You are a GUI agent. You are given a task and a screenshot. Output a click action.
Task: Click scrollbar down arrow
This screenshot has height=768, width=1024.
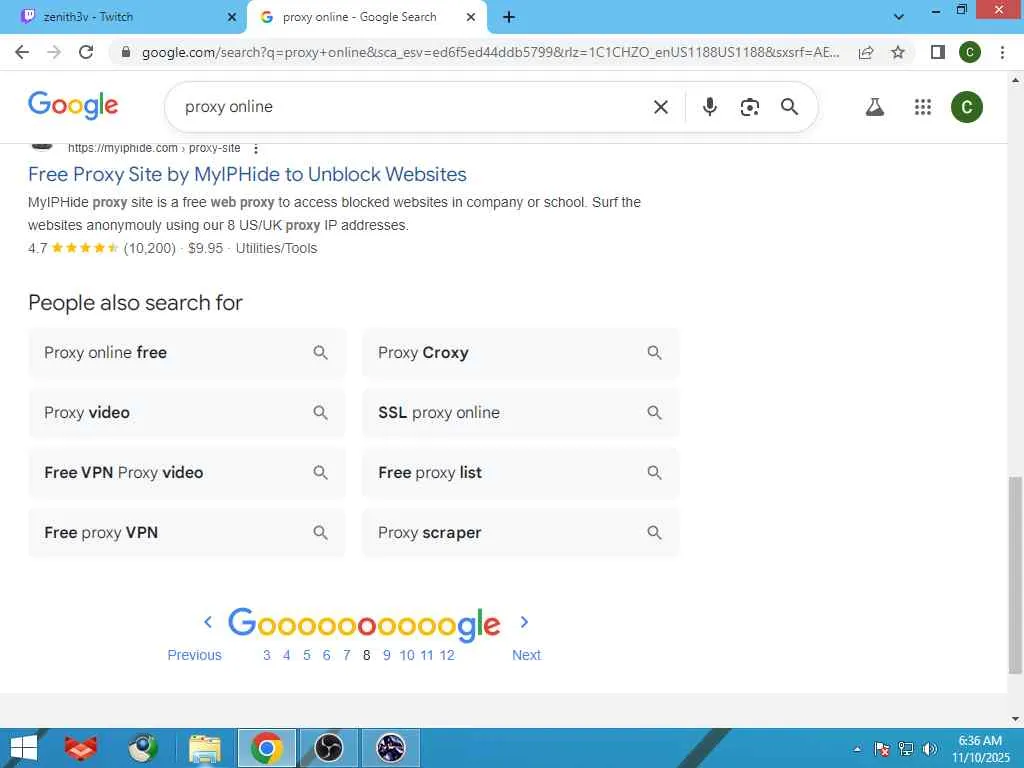coord(1015,719)
